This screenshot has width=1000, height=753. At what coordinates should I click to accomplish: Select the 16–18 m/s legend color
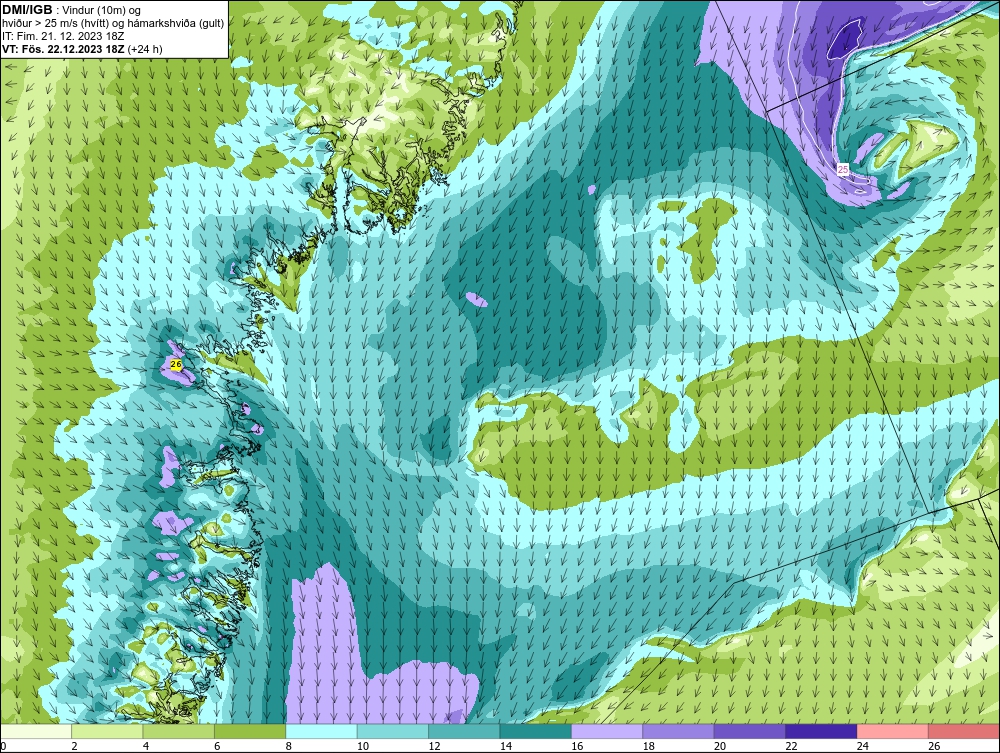click(607, 731)
